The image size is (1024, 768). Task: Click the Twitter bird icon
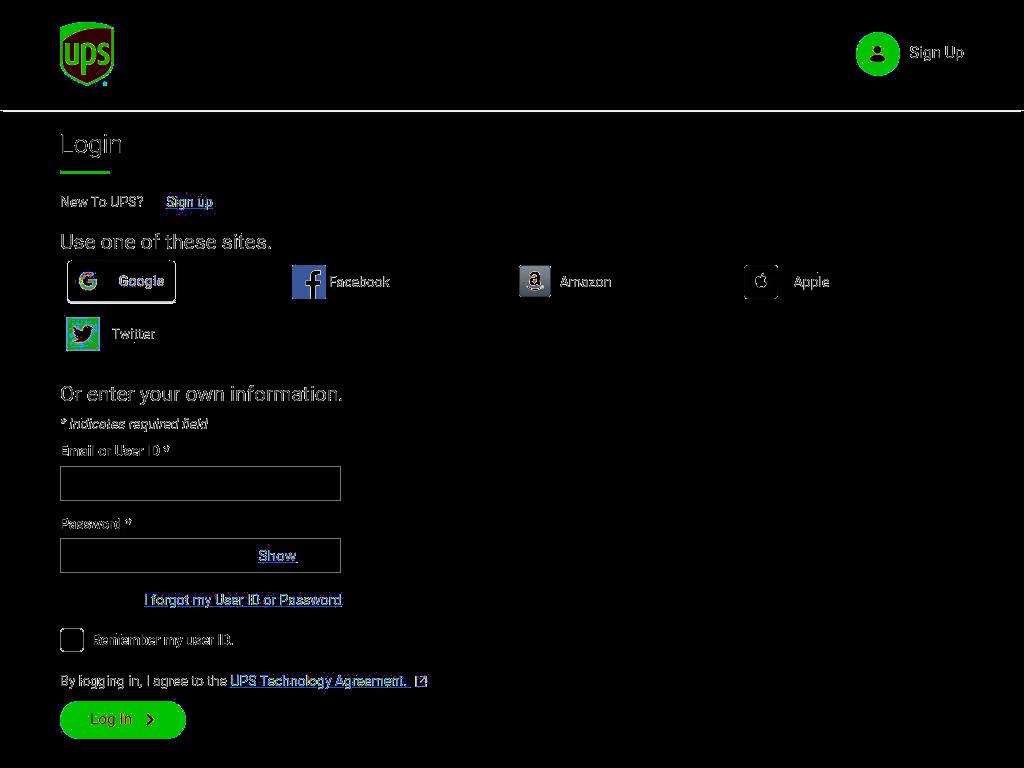[x=83, y=334]
